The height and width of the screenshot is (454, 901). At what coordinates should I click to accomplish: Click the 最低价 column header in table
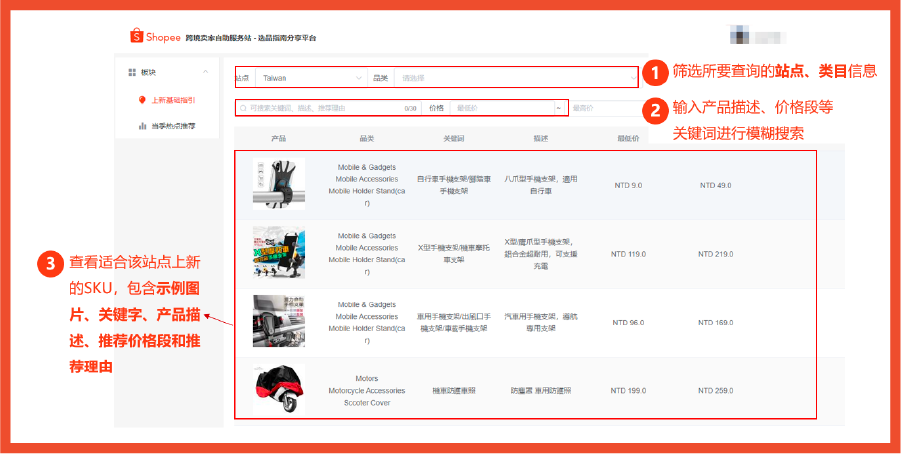pos(628,138)
